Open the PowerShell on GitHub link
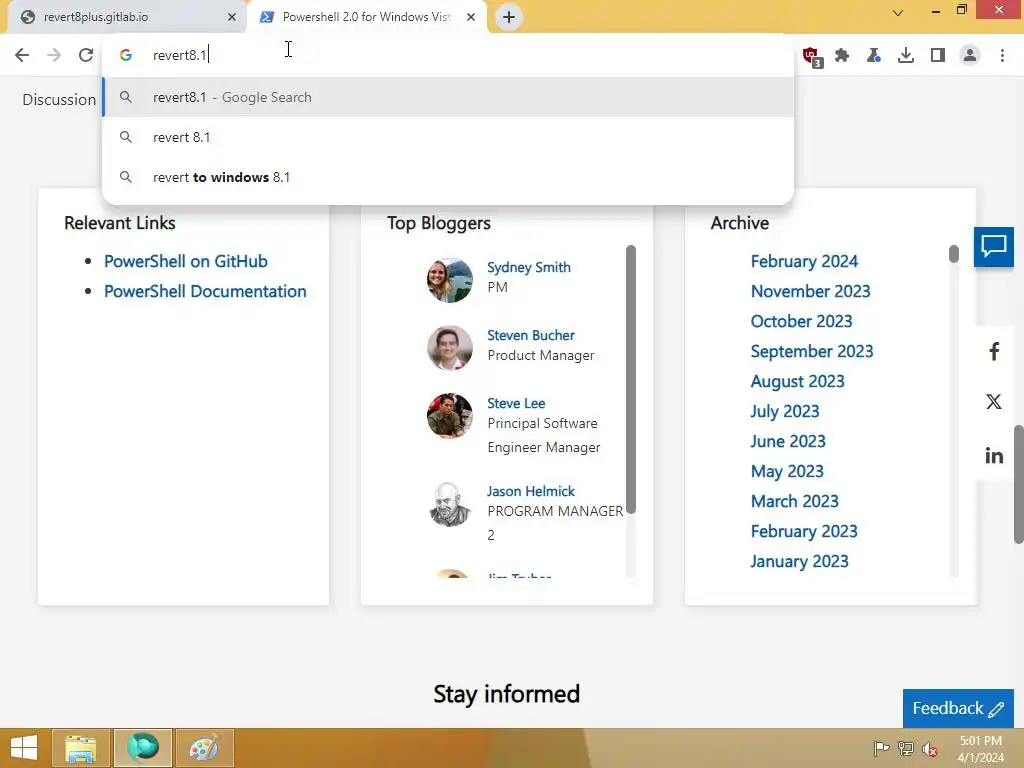 [x=185, y=261]
